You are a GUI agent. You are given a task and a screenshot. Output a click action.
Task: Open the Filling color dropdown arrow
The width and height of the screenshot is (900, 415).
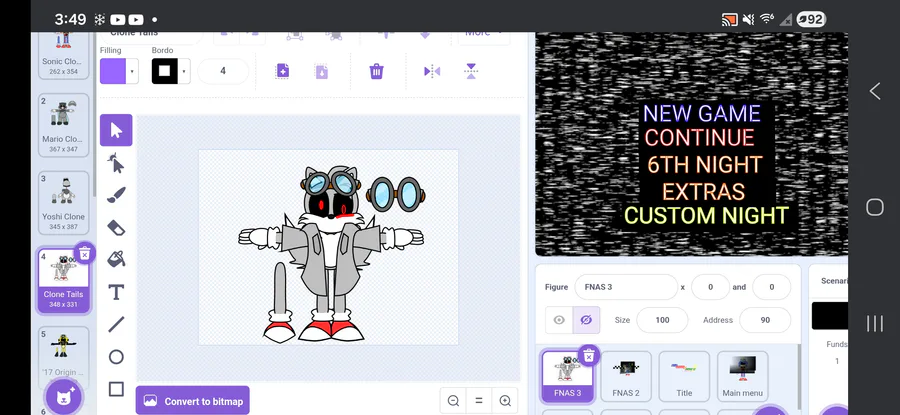click(x=132, y=72)
